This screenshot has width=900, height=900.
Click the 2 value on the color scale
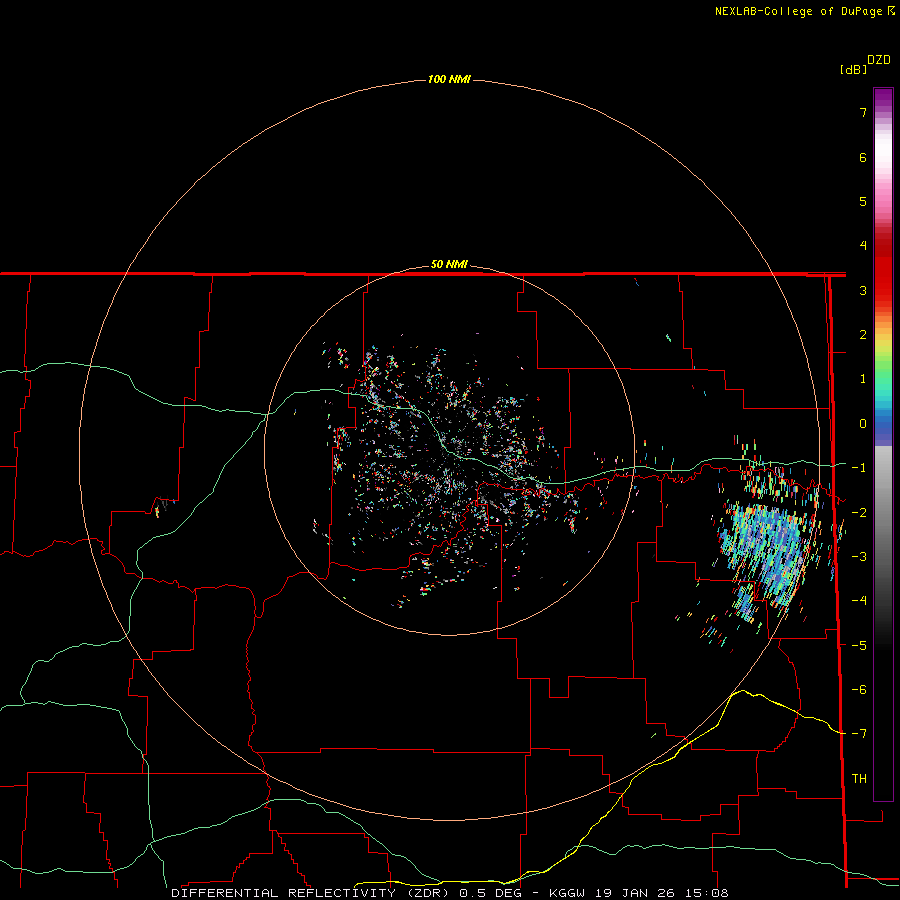click(863, 335)
